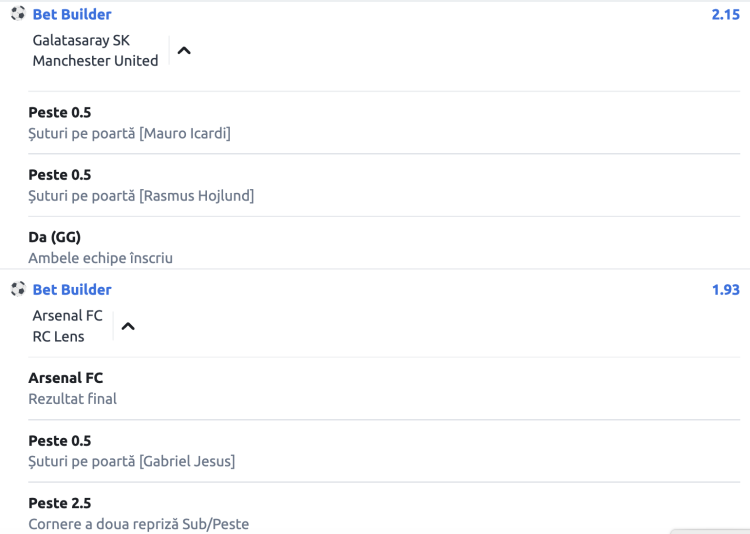750x534 pixels.
Task: Click the Peste 2.5 second-half corners selection
Action: coord(59,503)
